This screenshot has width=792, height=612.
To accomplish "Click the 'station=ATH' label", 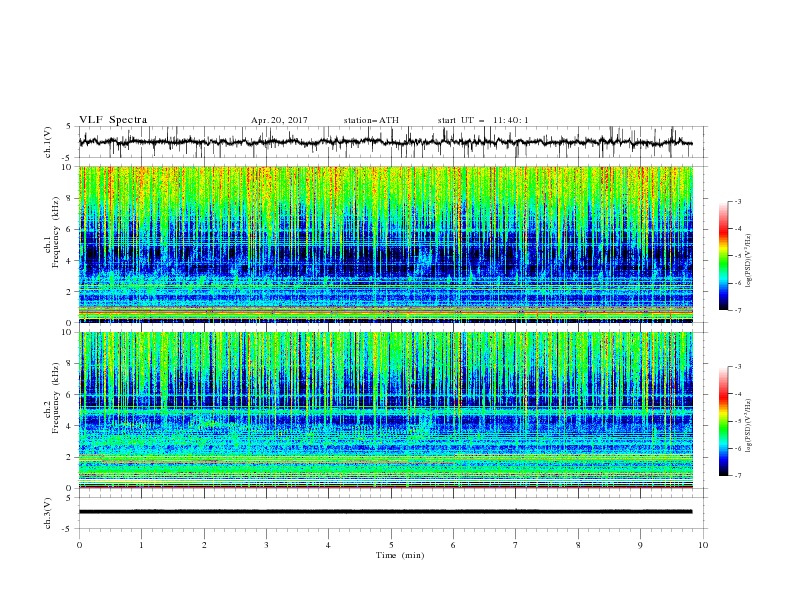I will tap(371, 120).
